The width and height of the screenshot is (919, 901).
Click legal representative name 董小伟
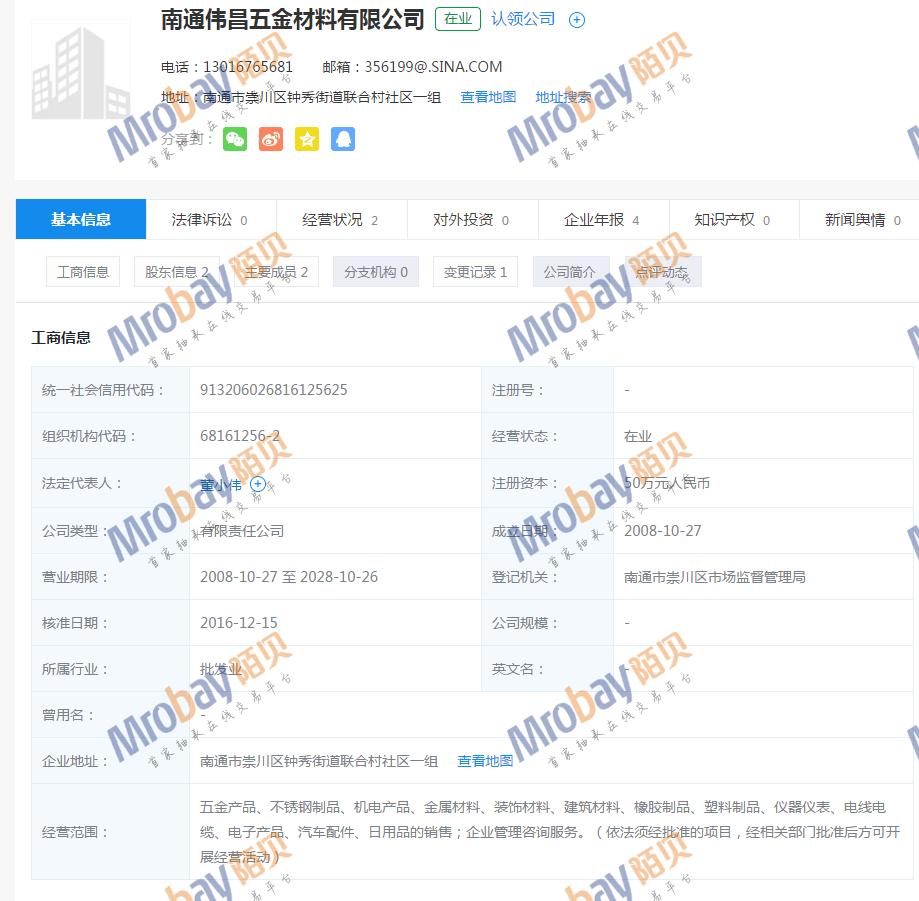pos(221,484)
